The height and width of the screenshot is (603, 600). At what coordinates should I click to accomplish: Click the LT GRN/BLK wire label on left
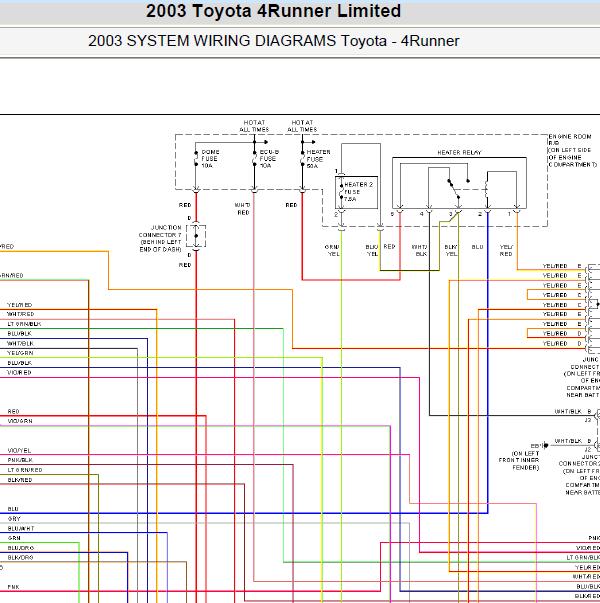[24, 324]
